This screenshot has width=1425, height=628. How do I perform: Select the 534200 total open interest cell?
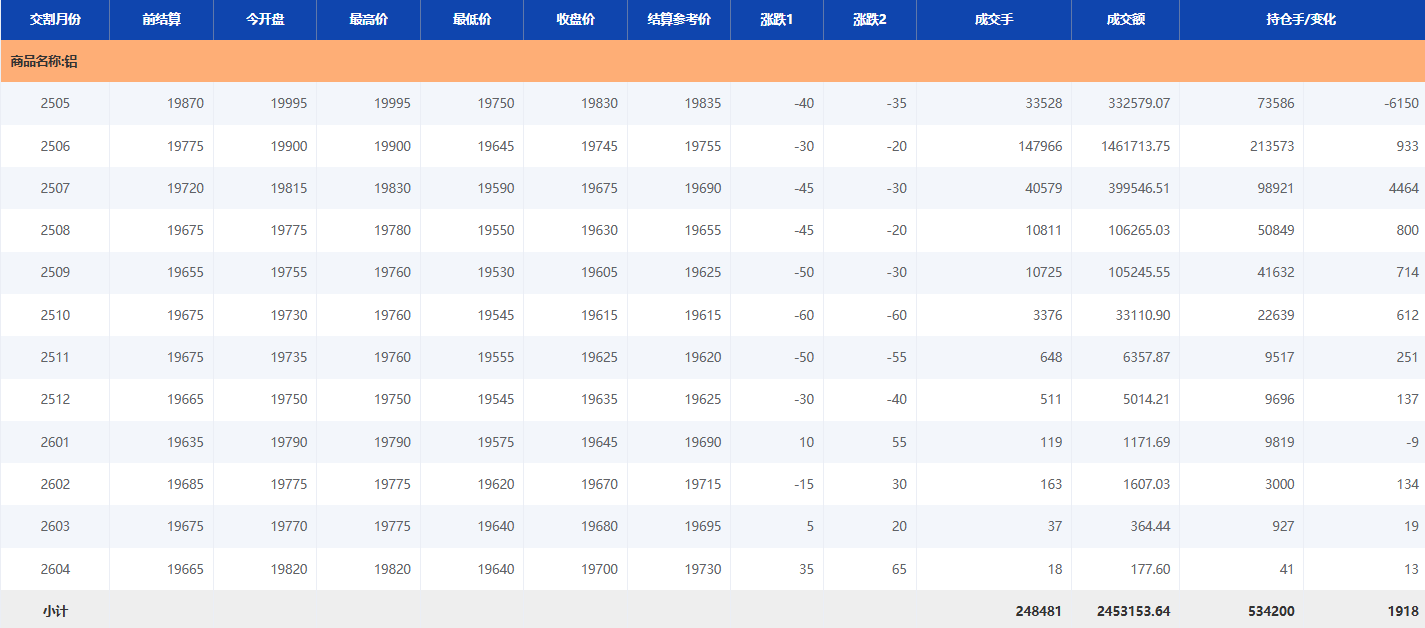click(1271, 611)
